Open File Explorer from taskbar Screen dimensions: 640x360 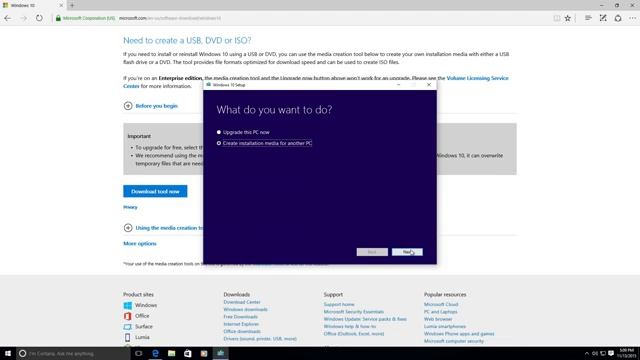pos(171,353)
